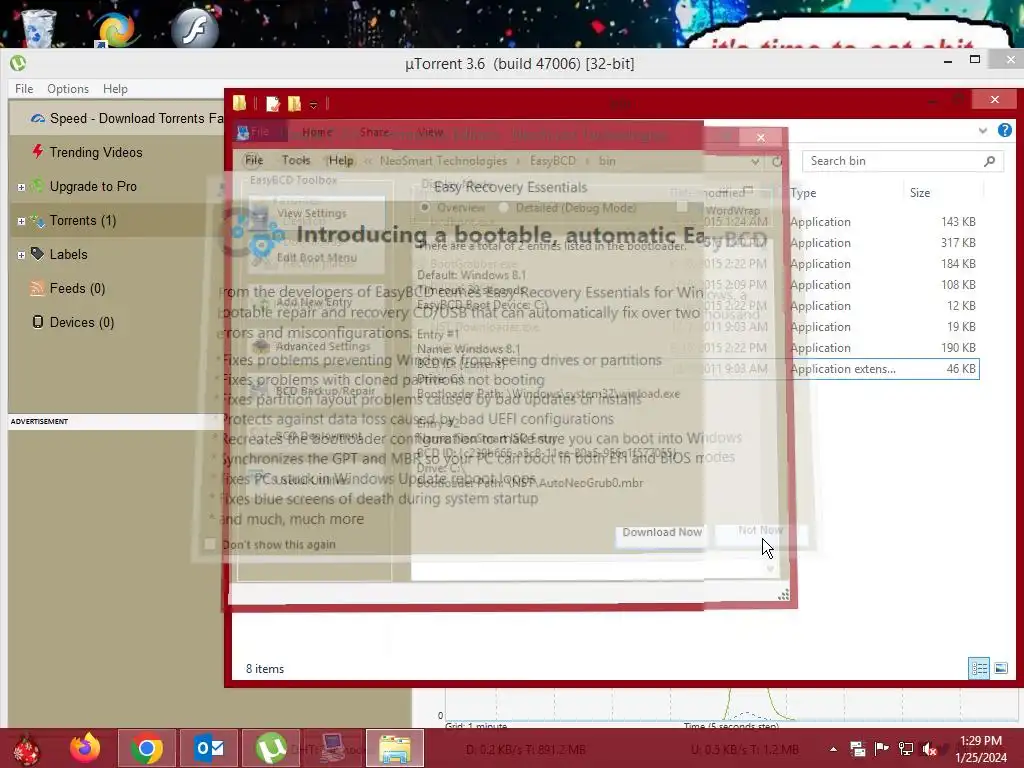The height and width of the screenshot is (768, 1024).
Task: Click the Labels tag icon
Action: point(37,254)
